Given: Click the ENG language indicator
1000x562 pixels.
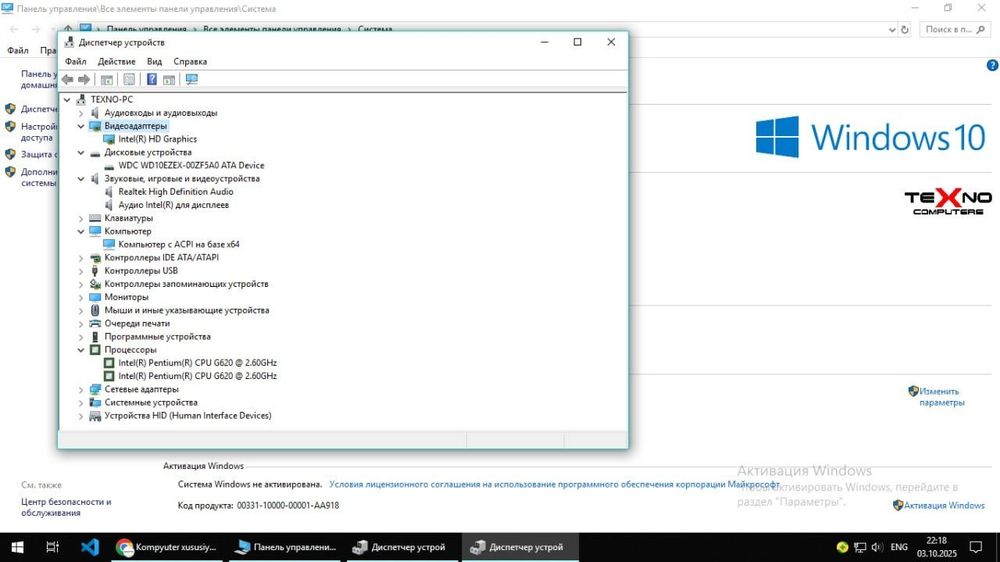Looking at the screenshot, I should pyautogui.click(x=899, y=547).
